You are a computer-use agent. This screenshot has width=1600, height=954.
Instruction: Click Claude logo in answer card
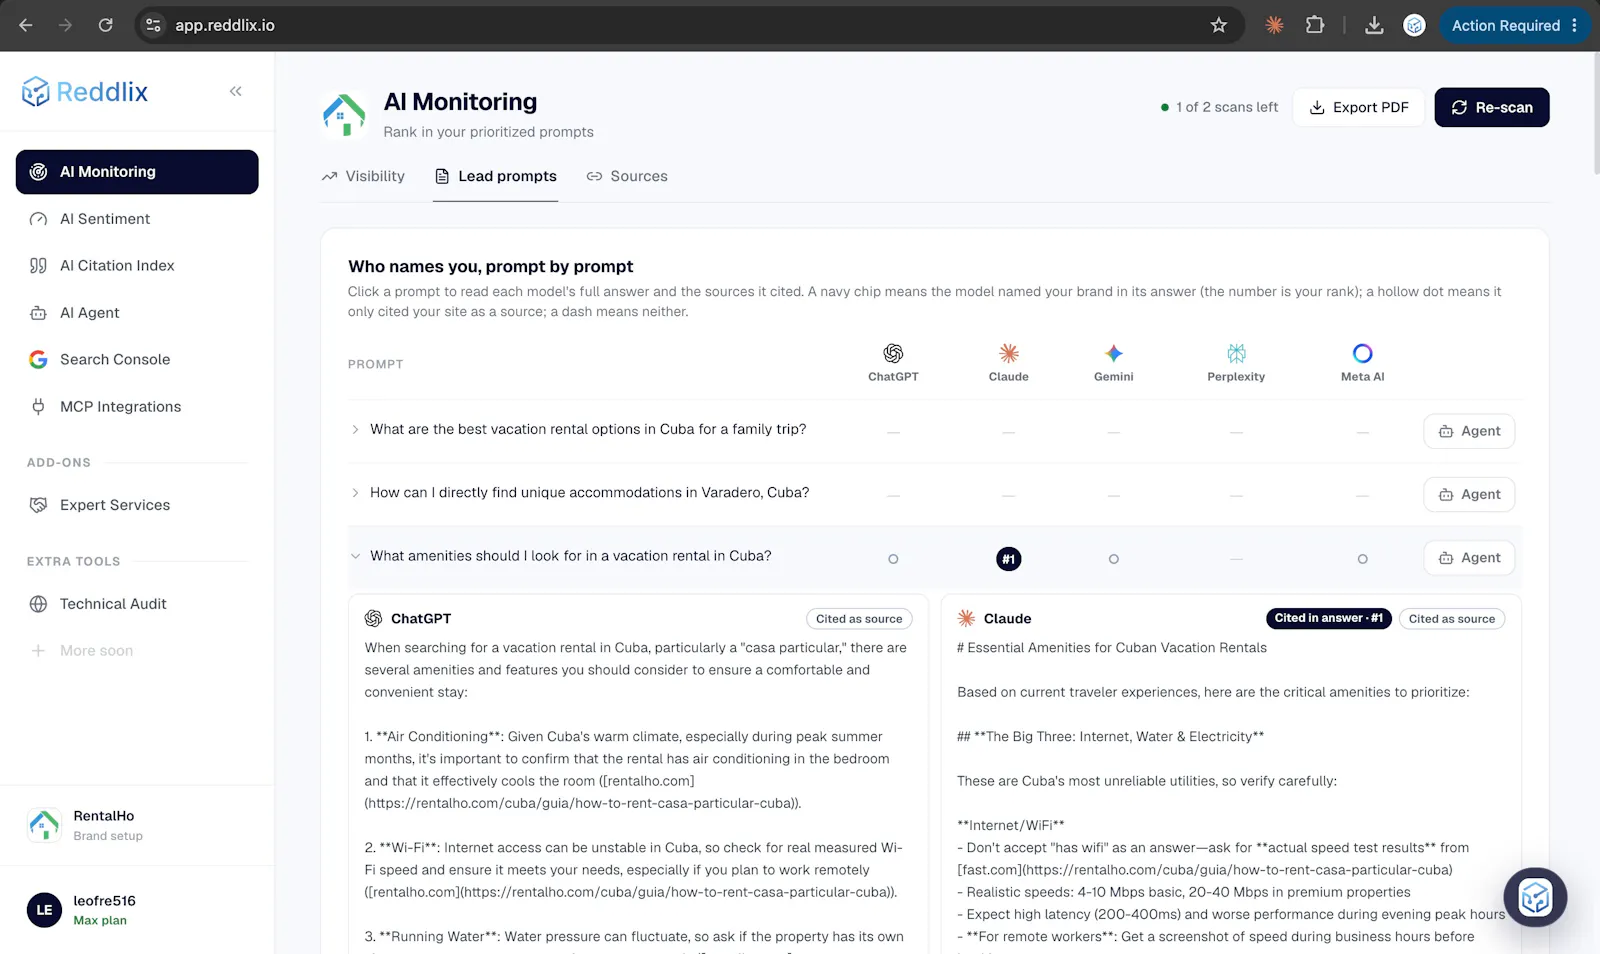click(966, 619)
